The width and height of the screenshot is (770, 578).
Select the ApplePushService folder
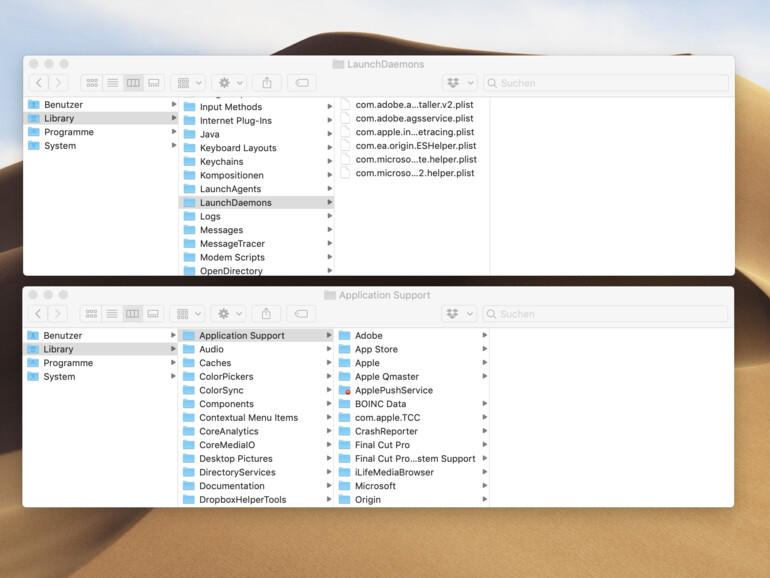pos(393,390)
